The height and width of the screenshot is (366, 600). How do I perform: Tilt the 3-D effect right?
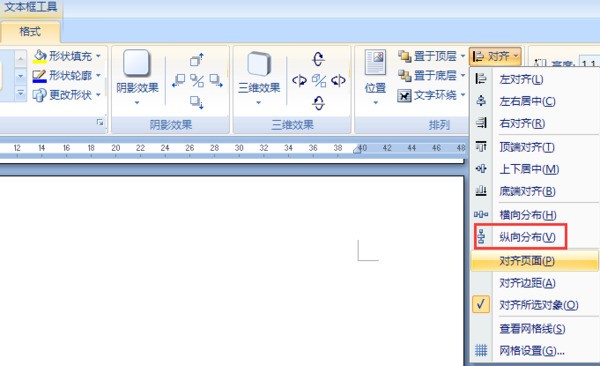tap(338, 81)
